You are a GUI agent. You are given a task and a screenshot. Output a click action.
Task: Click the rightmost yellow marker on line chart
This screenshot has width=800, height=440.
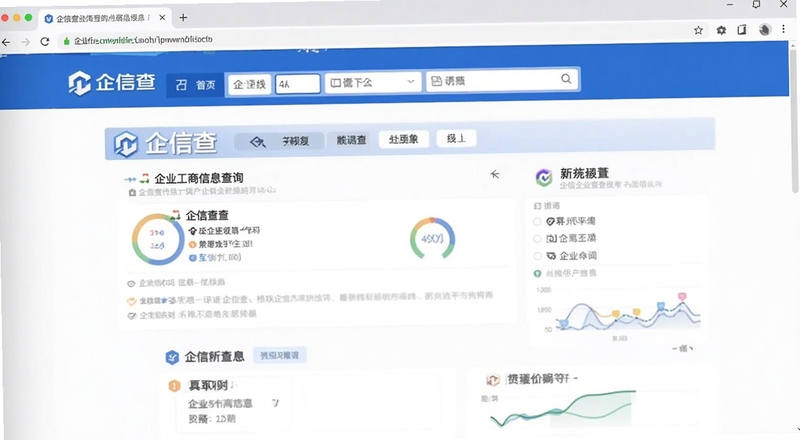636,312
